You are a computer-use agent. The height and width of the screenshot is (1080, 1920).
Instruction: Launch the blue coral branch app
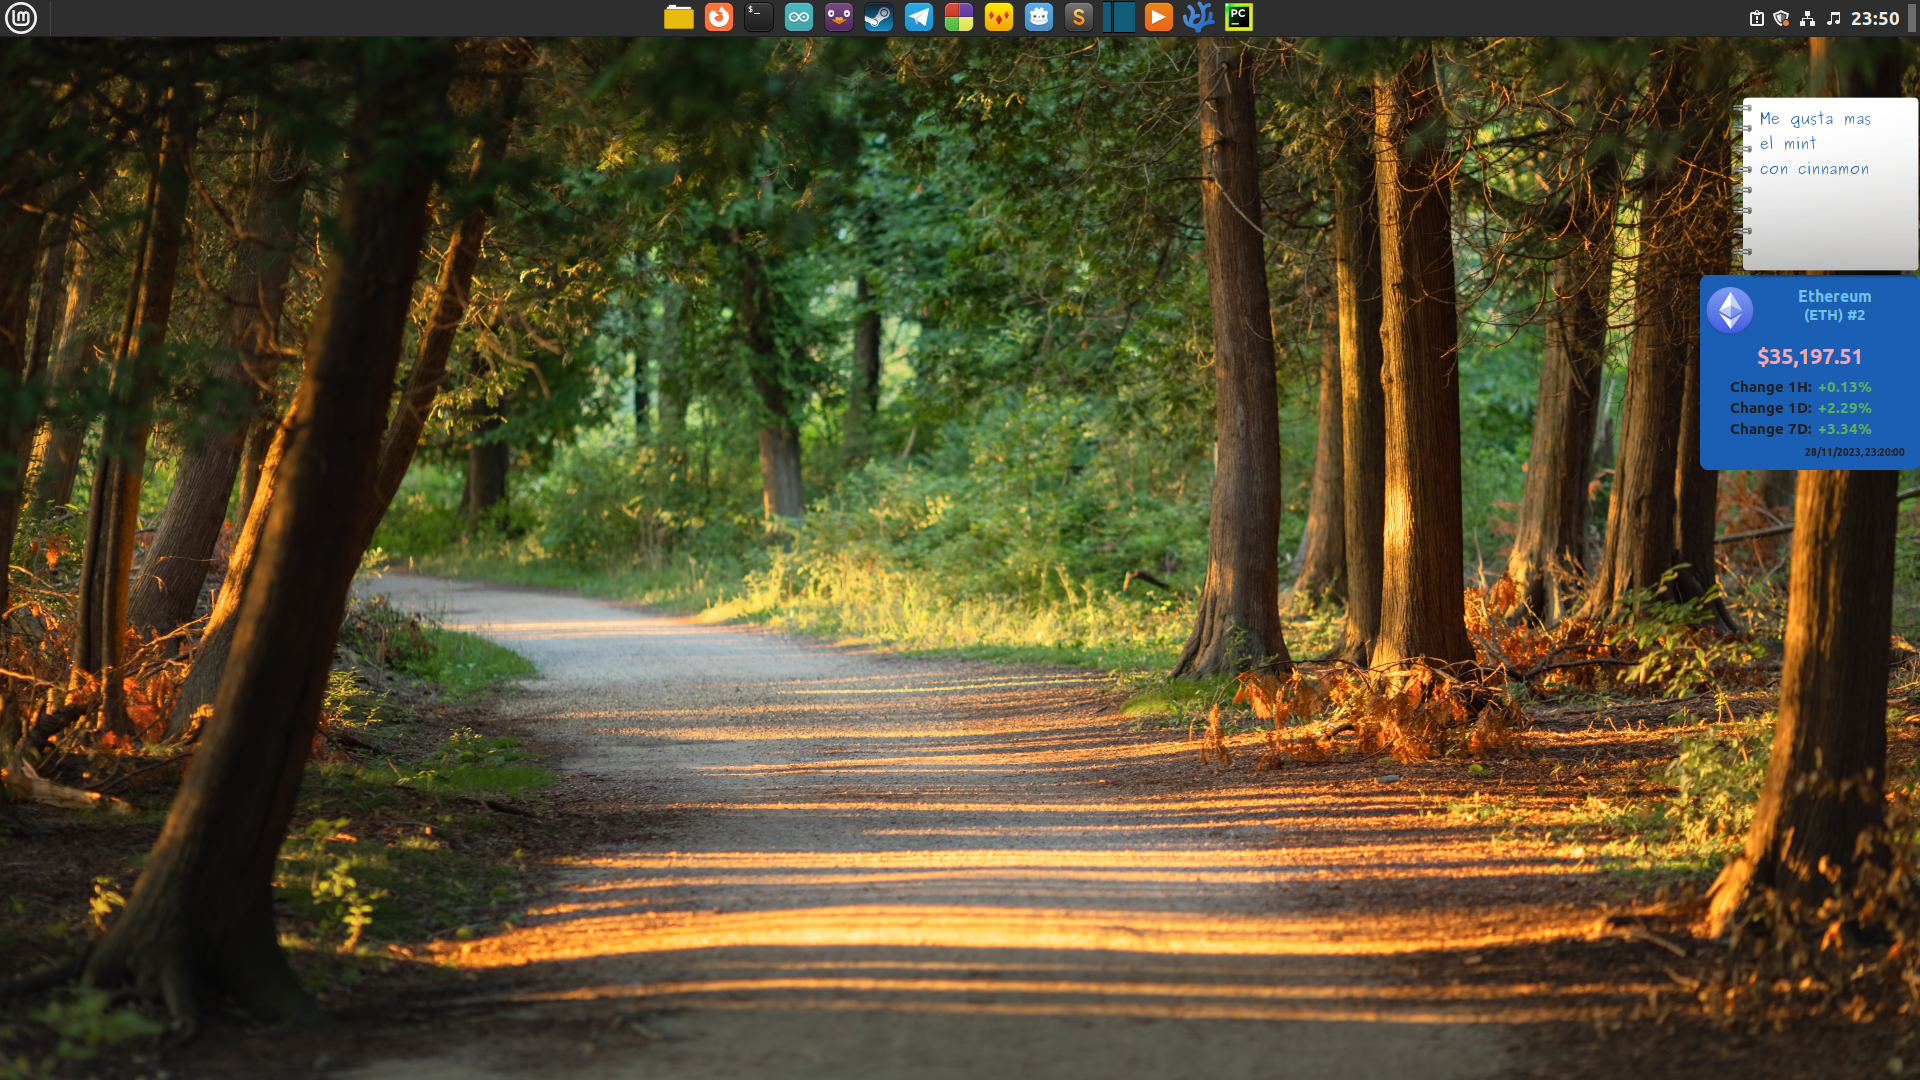pyautogui.click(x=1198, y=18)
